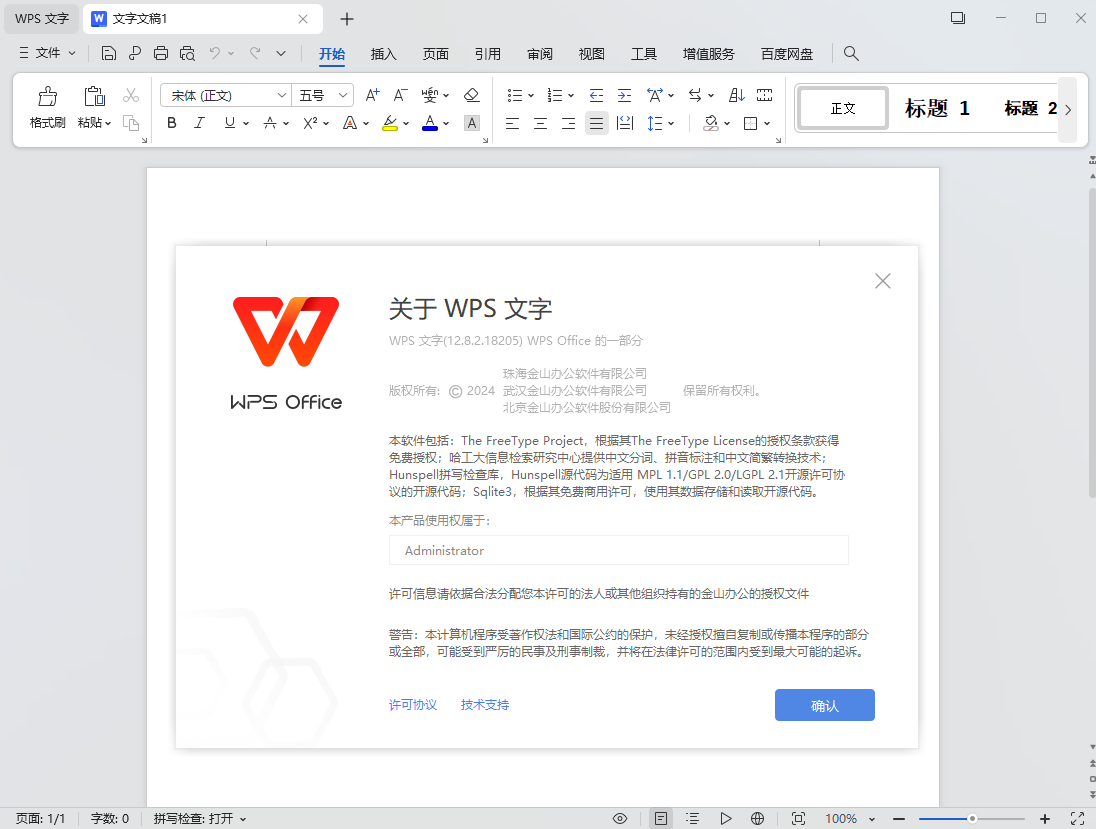Toggle eye protection mode icon in status bar
The image size is (1096, 829).
(x=619, y=819)
